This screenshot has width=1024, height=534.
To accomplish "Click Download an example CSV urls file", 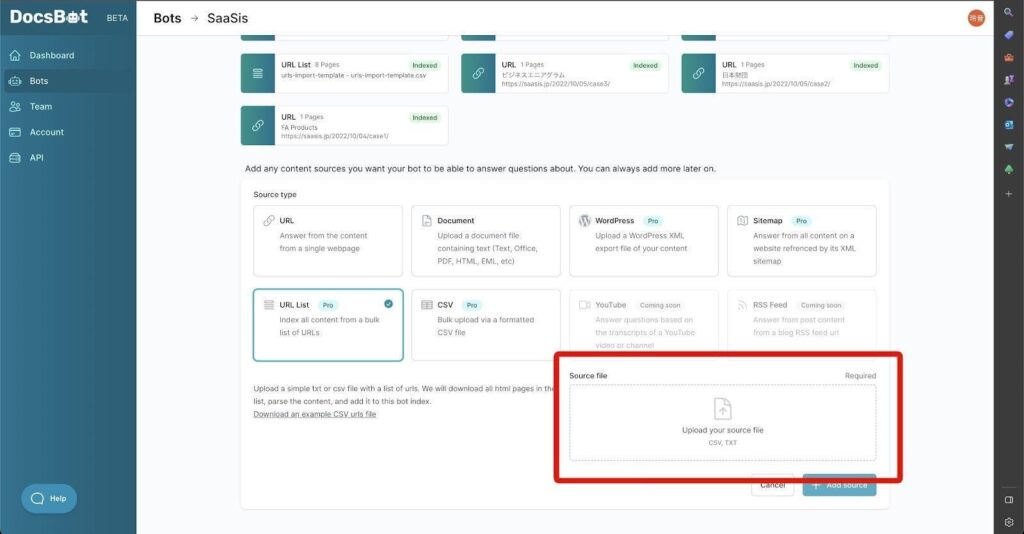I will coord(315,414).
